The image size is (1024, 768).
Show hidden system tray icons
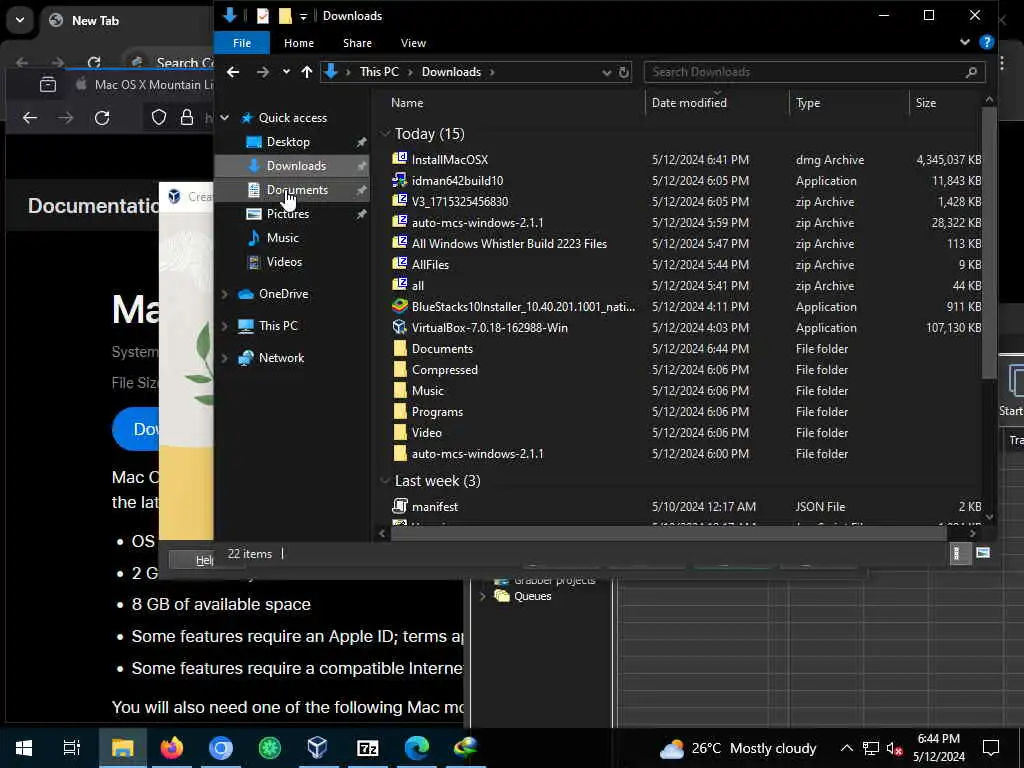(x=846, y=748)
